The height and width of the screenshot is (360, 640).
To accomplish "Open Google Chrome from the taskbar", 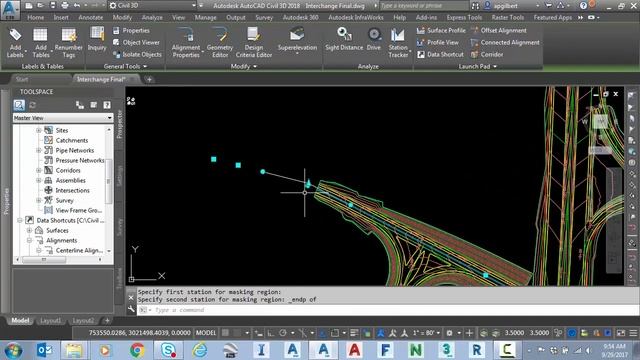I will coord(137,350).
